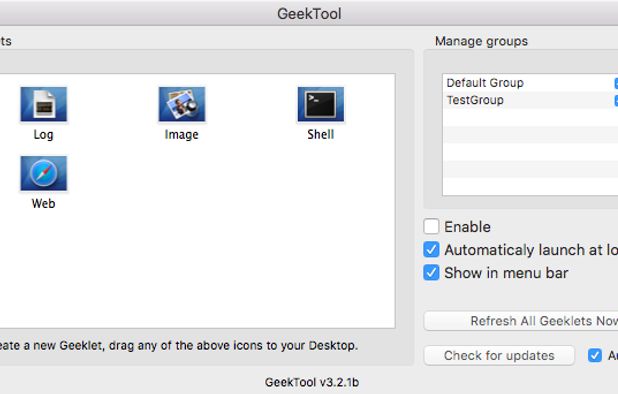
Task: Select the Log geeklet icon
Action: point(43,104)
